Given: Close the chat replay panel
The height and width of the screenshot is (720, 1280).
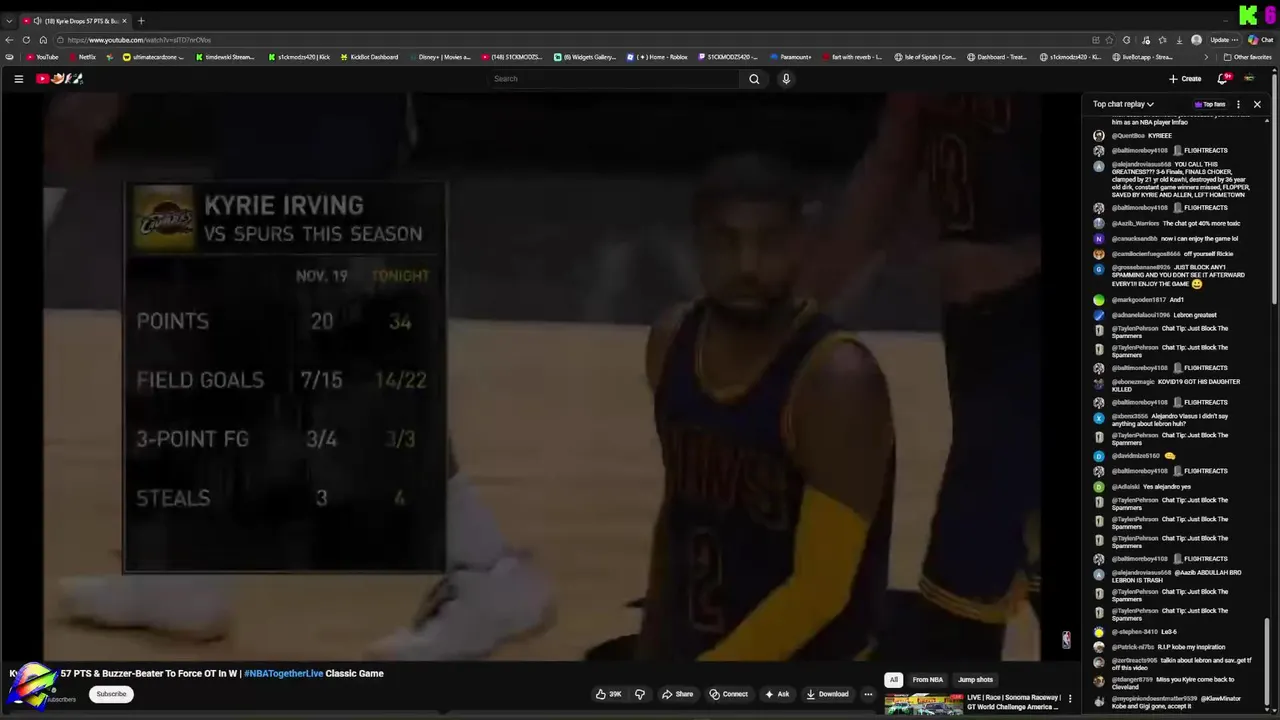Looking at the screenshot, I should click(x=1257, y=104).
